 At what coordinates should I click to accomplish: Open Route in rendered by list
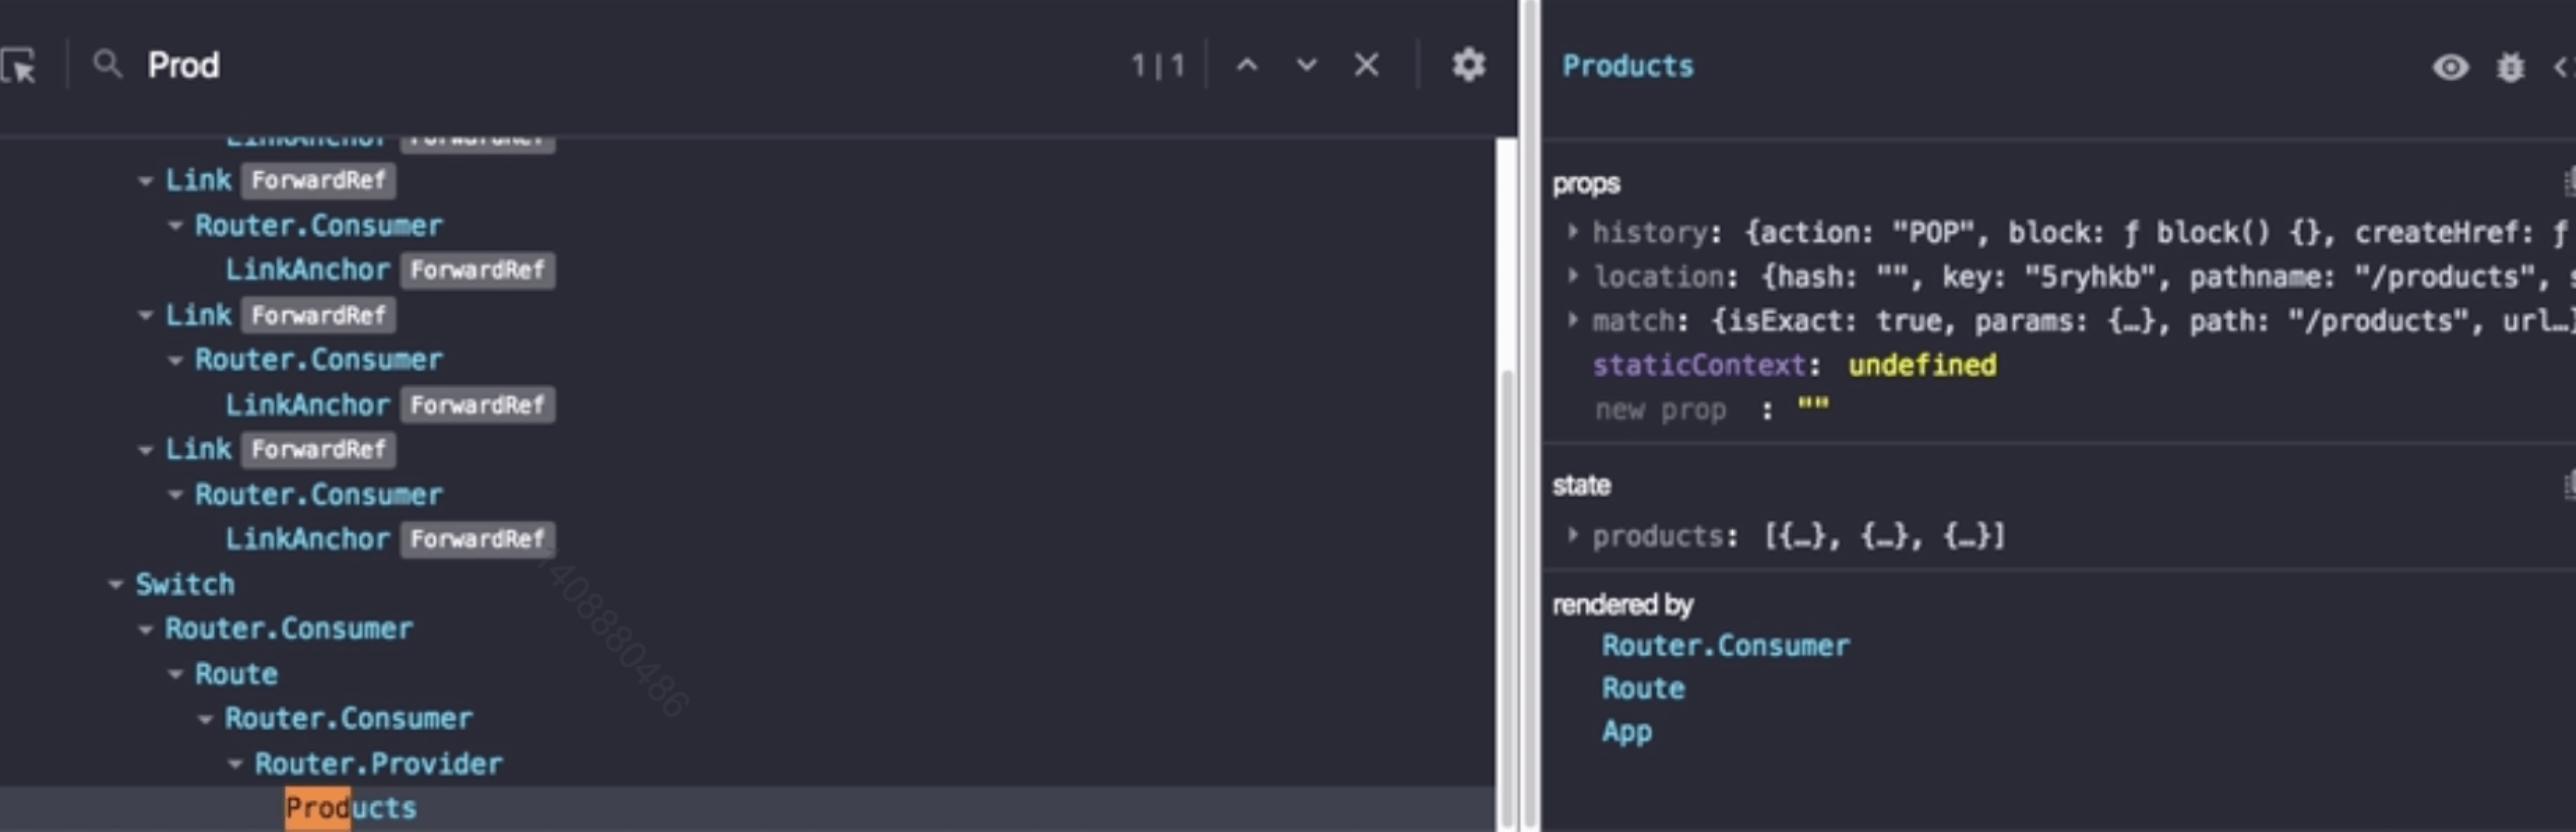[1642, 688]
